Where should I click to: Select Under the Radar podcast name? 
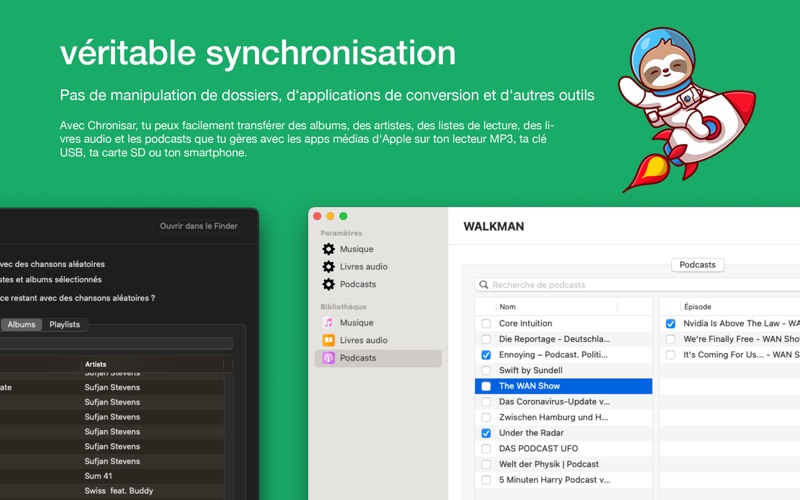pos(531,433)
